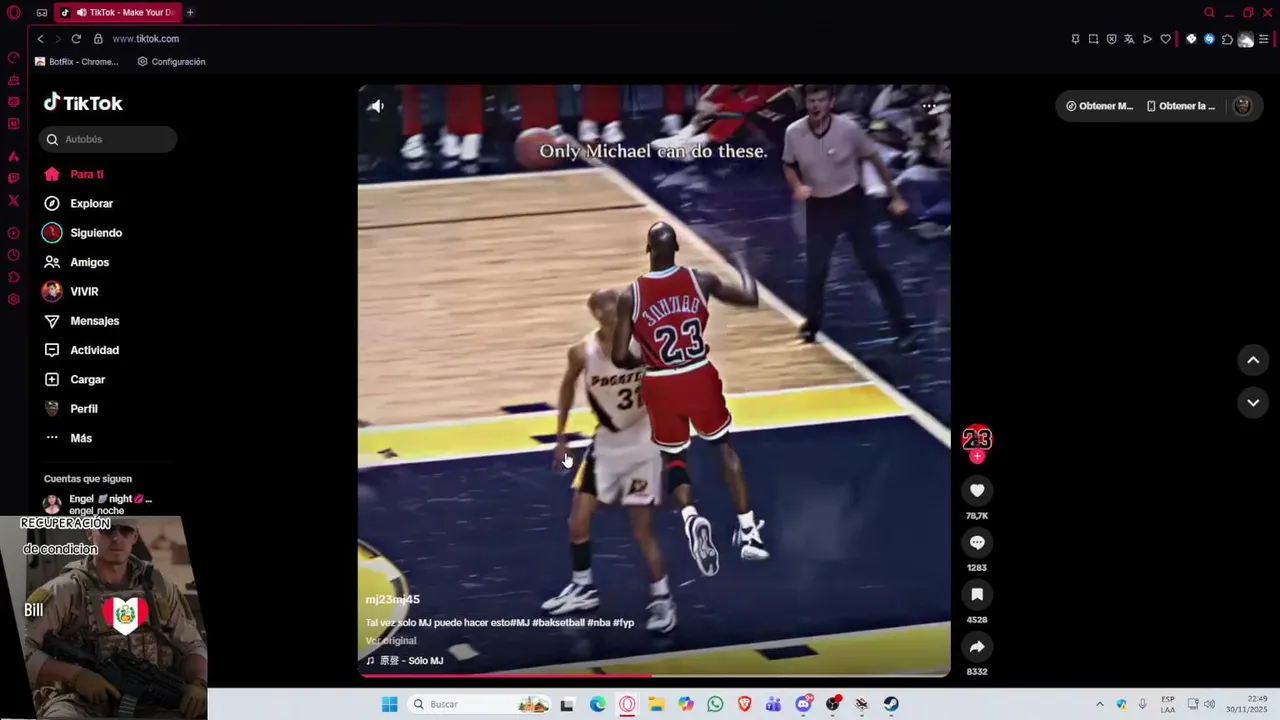Click the TikTok search field
The image size is (1280, 720).
108,139
